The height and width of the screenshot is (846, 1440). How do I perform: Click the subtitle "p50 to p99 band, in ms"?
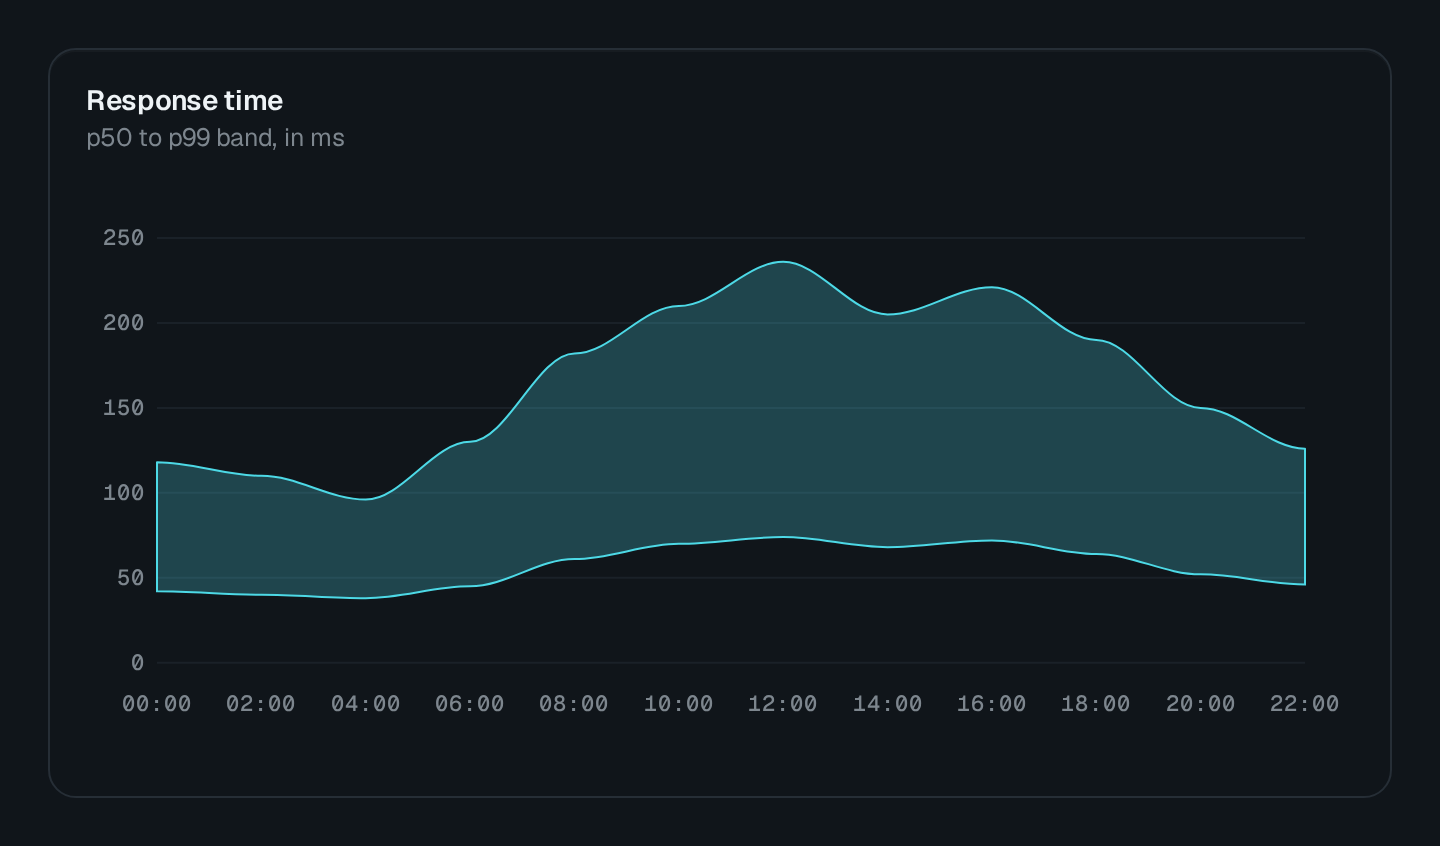pyautogui.click(x=215, y=138)
